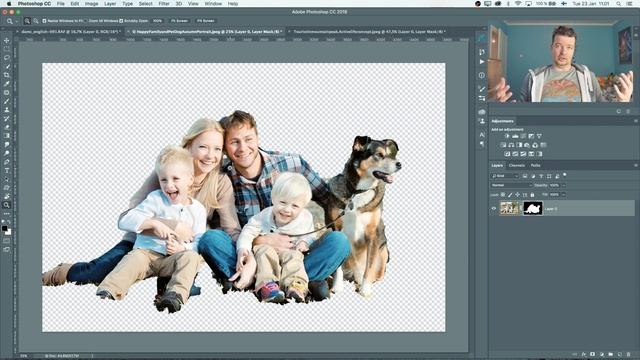Viewport: 640px width, 360px height.
Task: Click the Fit Screen button
Action: pos(179,21)
